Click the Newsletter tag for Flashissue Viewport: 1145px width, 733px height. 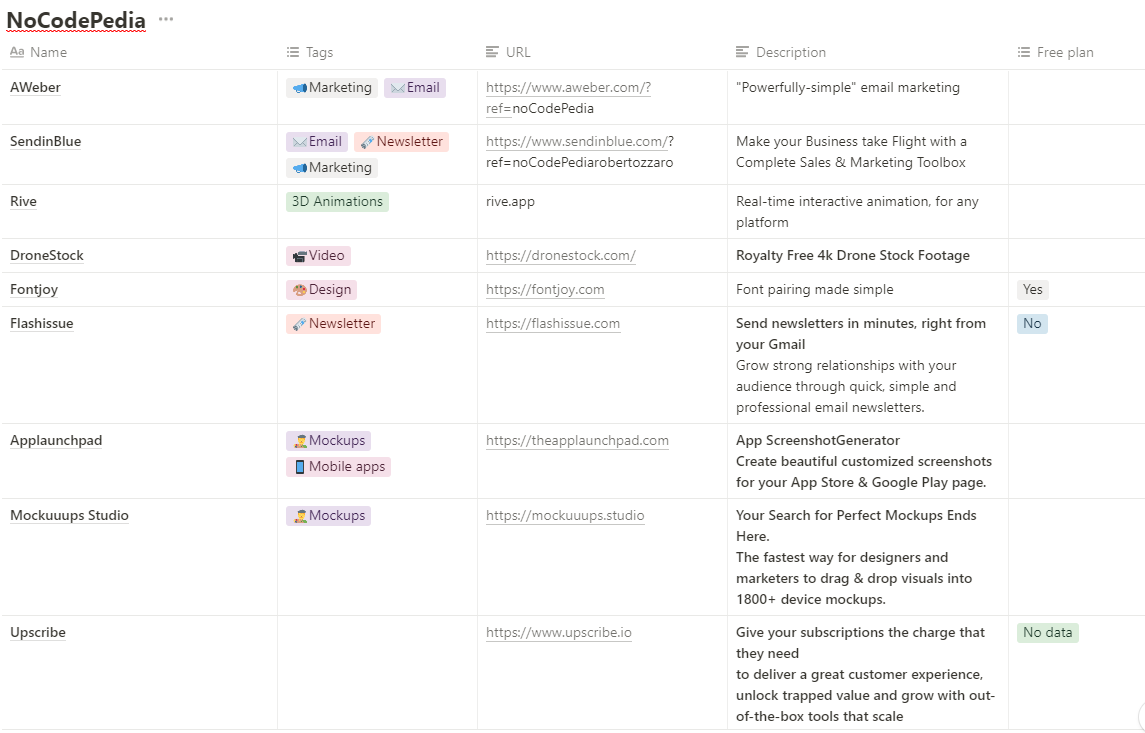click(334, 323)
